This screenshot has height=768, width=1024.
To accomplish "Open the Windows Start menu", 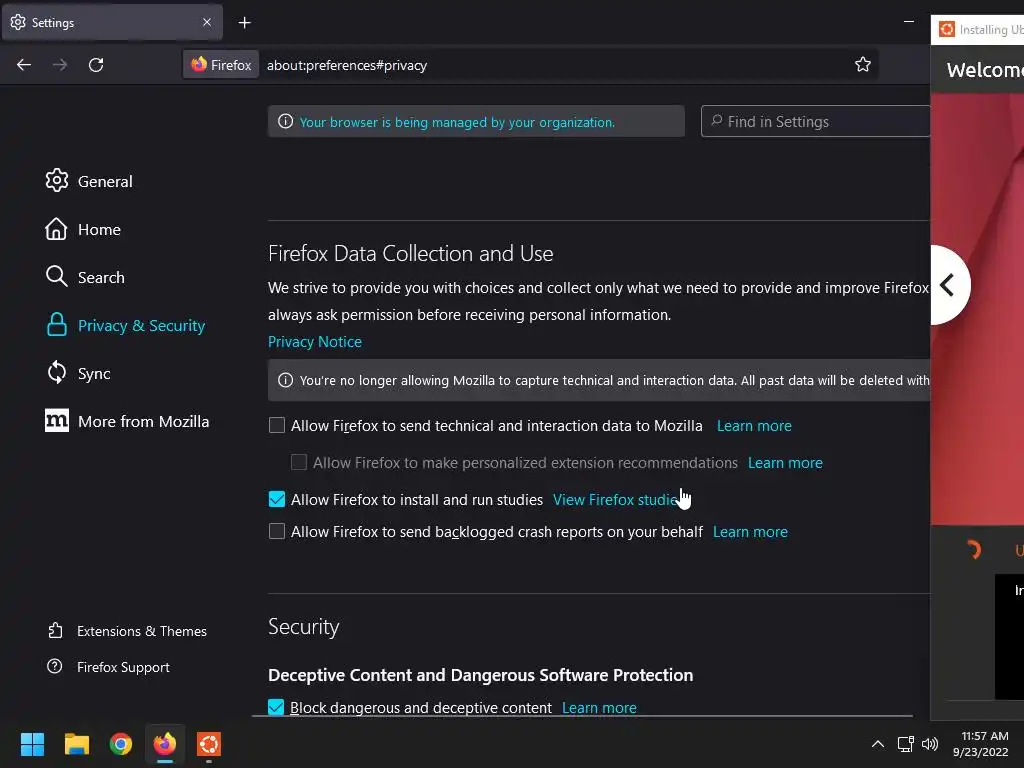I will [33, 744].
